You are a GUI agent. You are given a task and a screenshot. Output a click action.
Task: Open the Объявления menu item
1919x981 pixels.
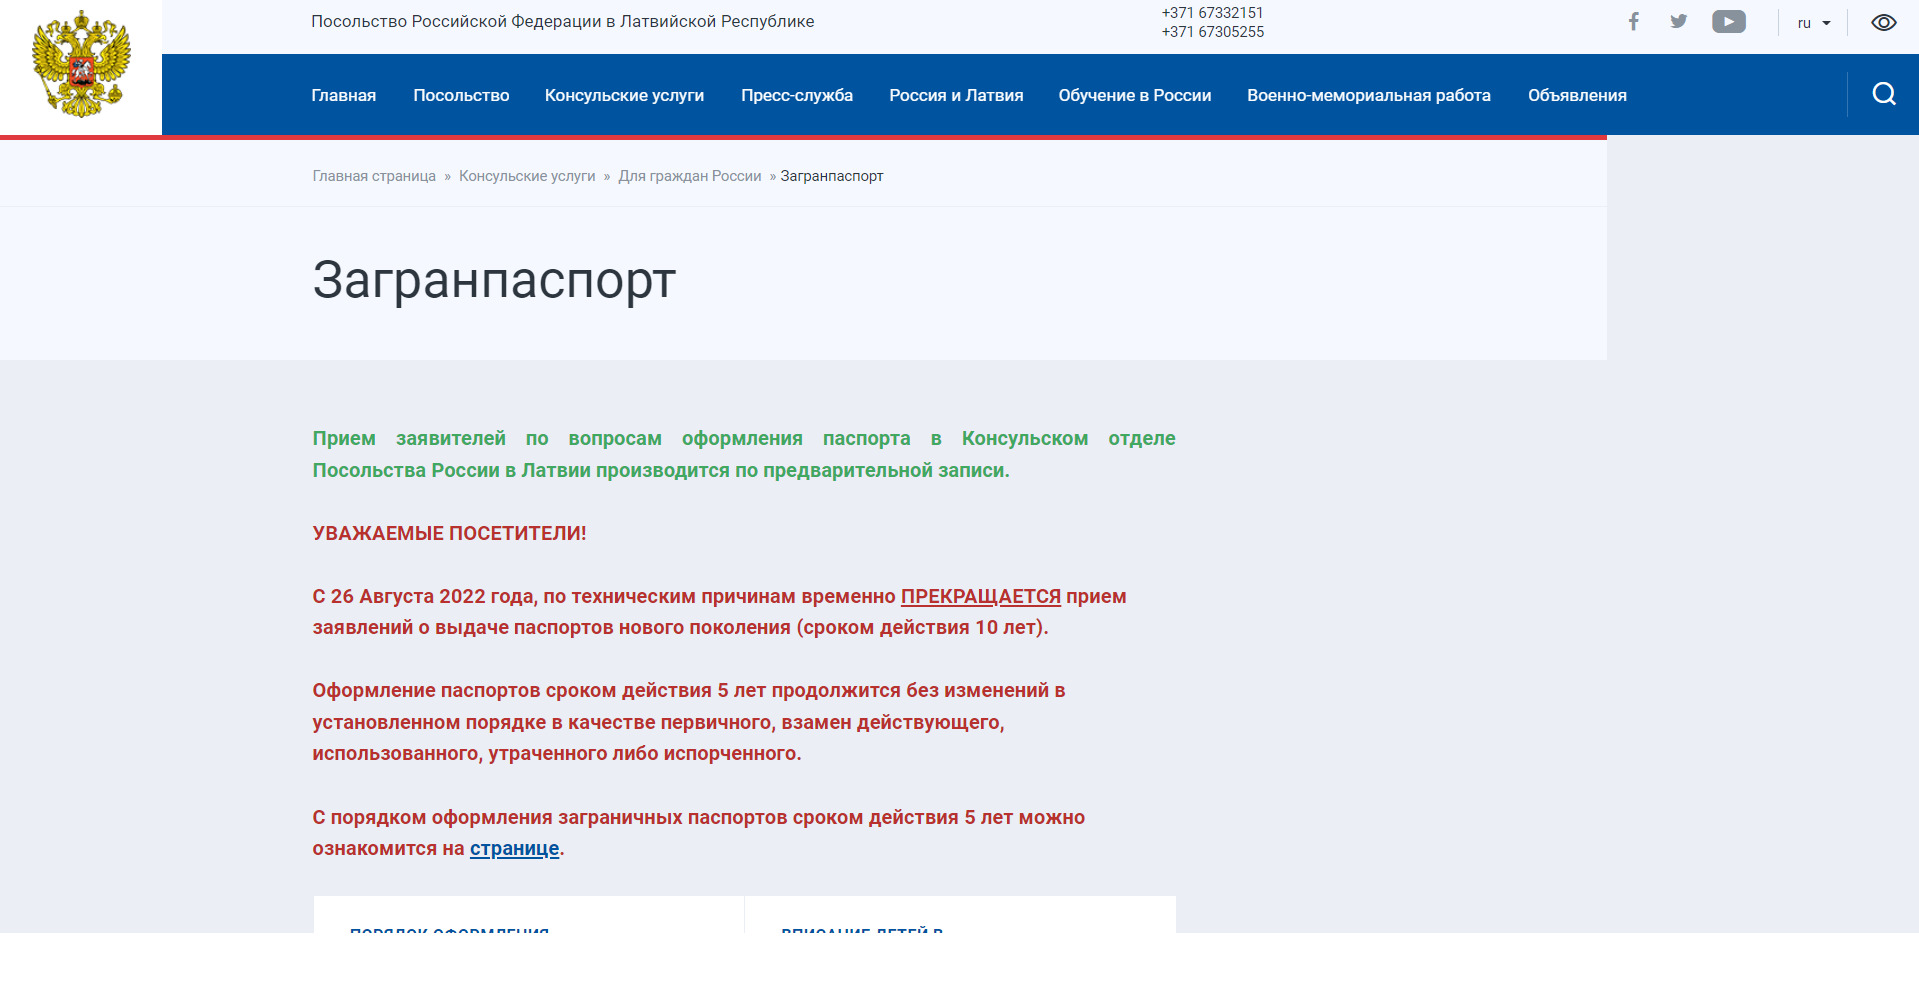pyautogui.click(x=1576, y=95)
